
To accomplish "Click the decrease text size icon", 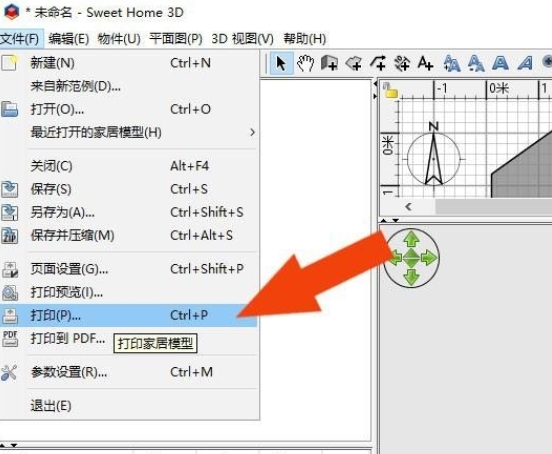I will click(x=476, y=63).
